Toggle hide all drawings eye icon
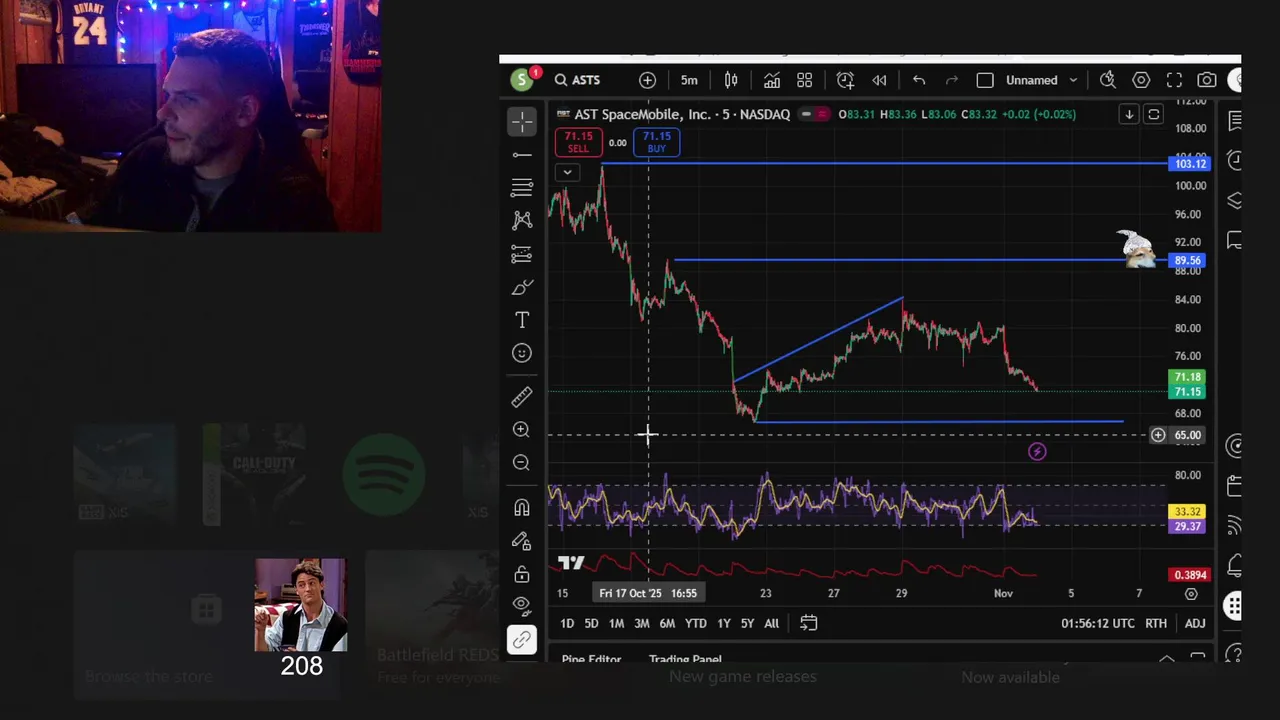This screenshot has width=1280, height=720. pyautogui.click(x=522, y=604)
